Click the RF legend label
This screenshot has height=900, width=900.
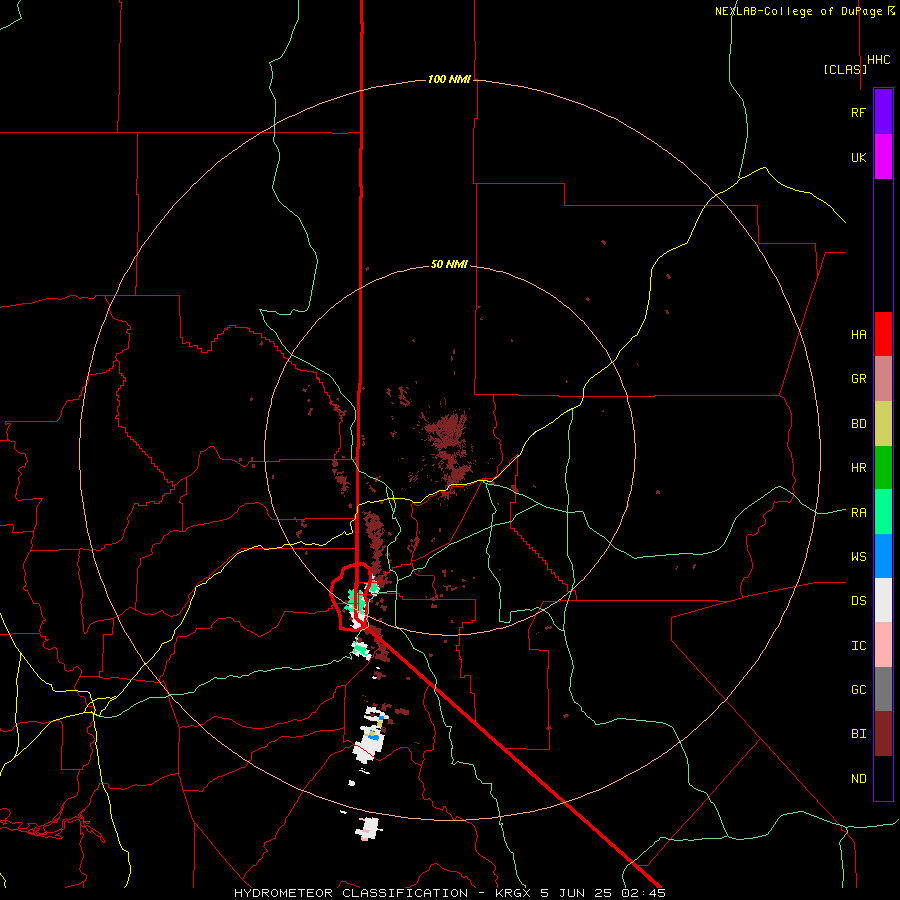pyautogui.click(x=858, y=112)
